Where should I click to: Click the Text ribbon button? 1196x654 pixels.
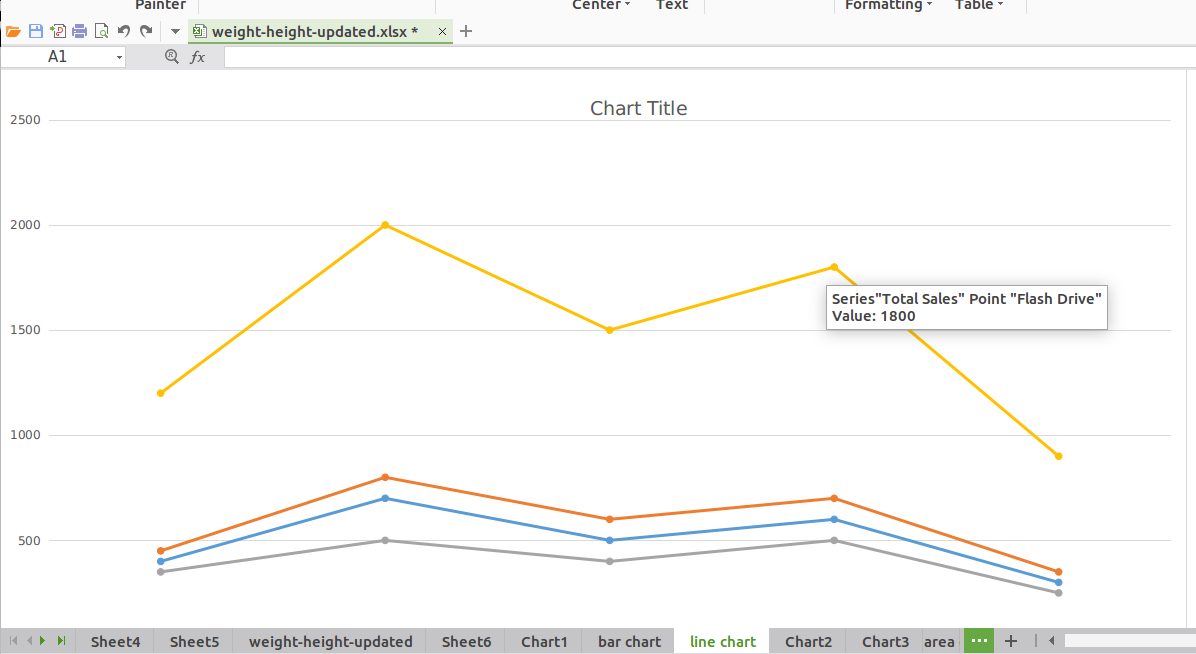pos(671,5)
